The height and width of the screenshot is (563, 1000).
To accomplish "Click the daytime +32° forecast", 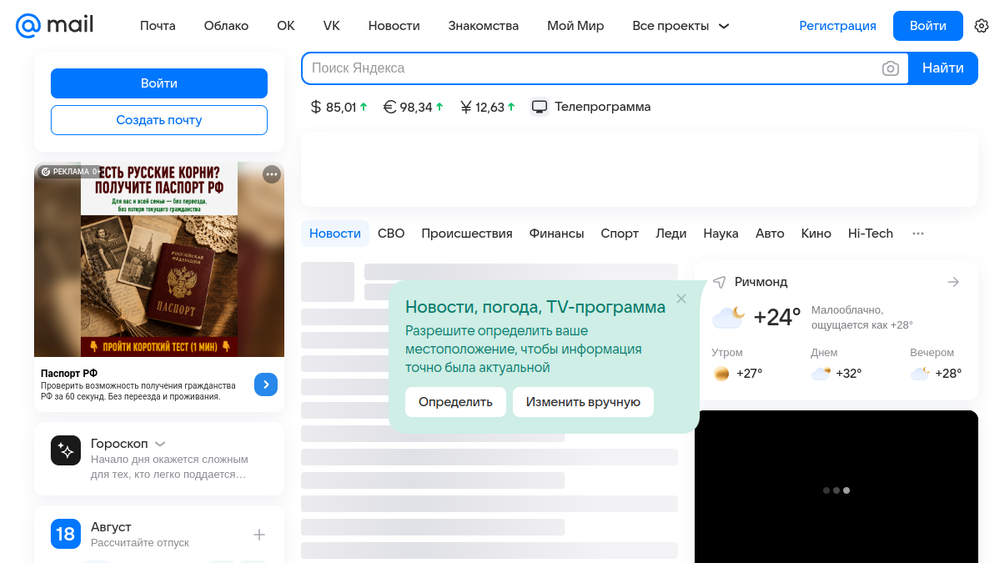I will [x=836, y=373].
